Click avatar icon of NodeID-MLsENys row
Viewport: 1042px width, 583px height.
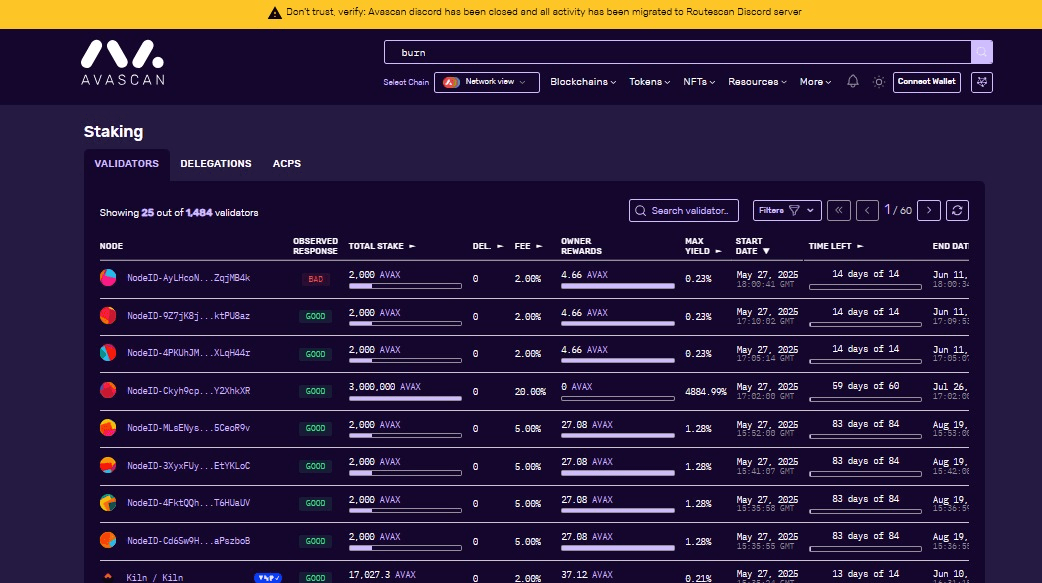108,427
